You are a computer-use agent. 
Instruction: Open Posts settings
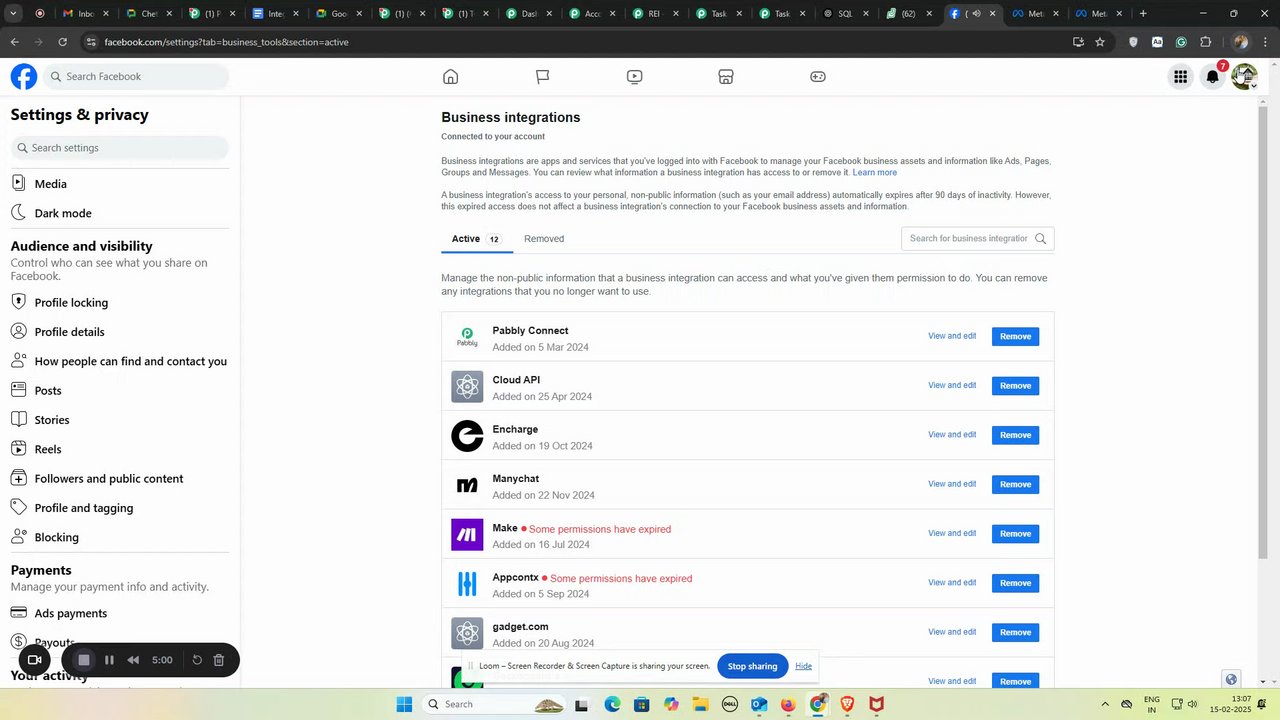pos(120,391)
